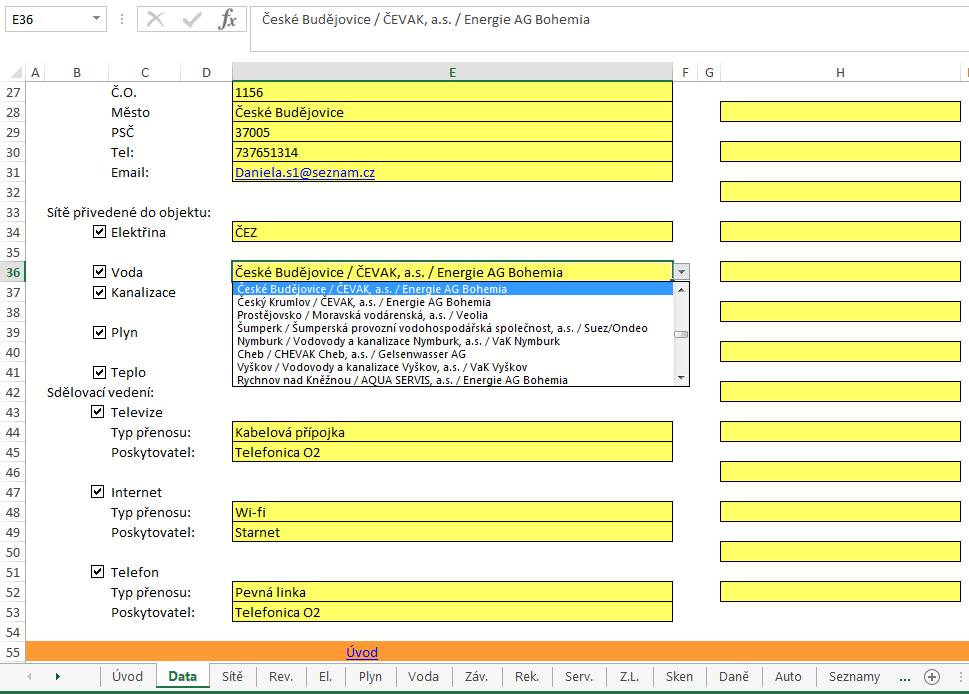Switch to the Z.L. sheet tab
The width and height of the screenshot is (969, 694).
click(x=630, y=677)
